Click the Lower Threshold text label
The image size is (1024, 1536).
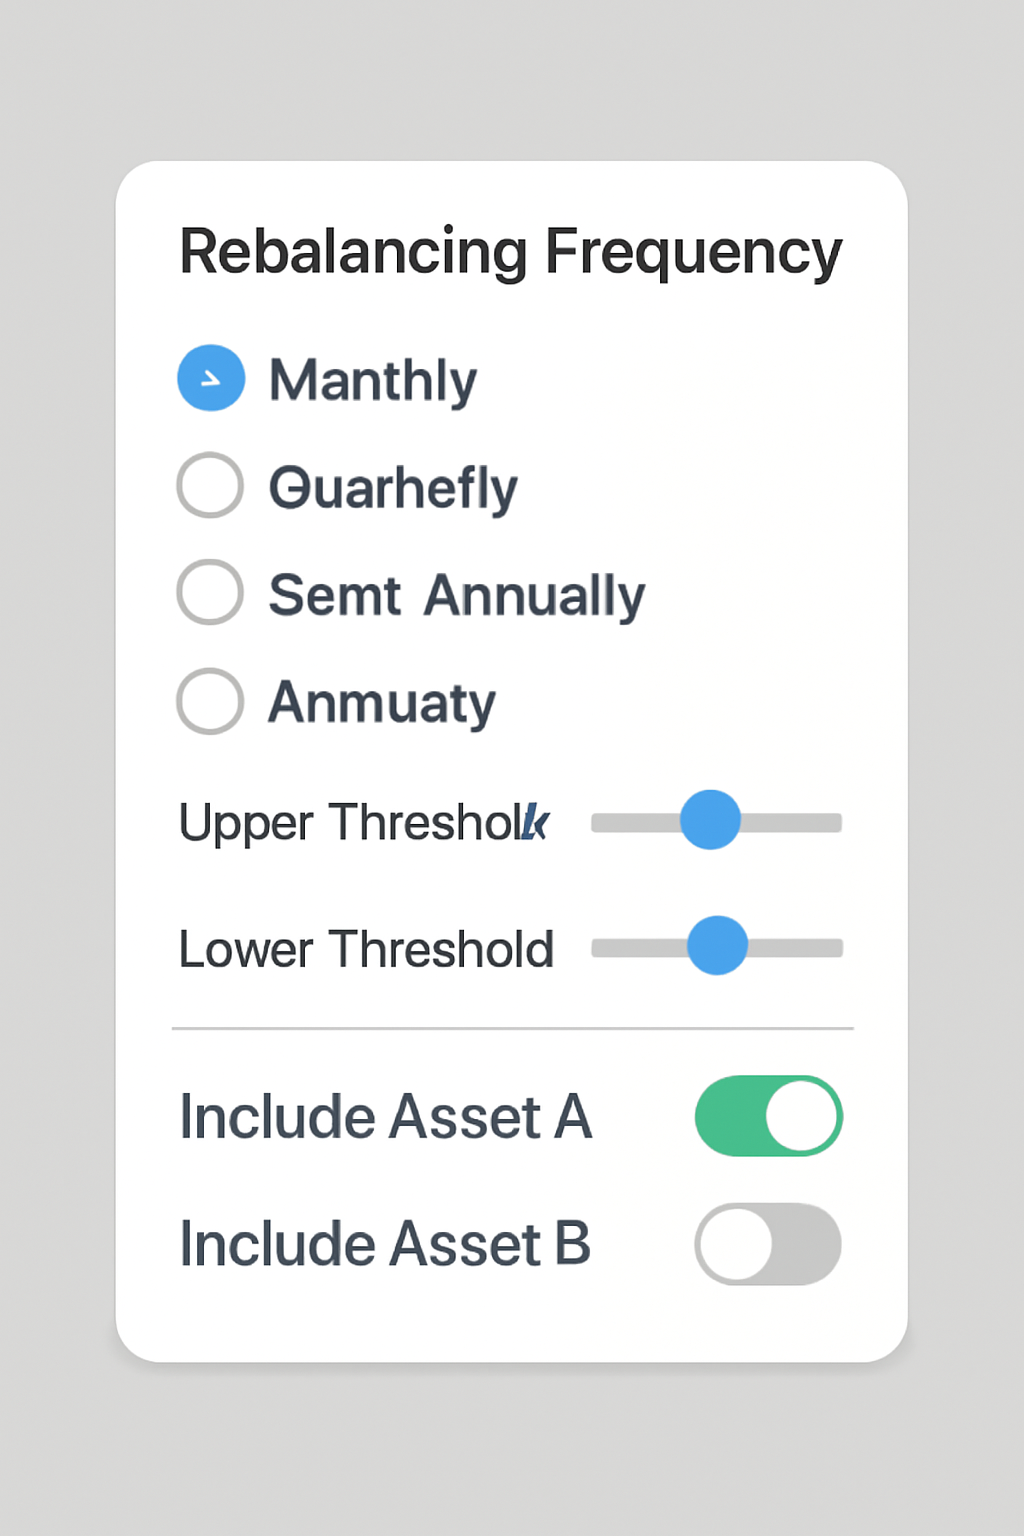(366, 949)
